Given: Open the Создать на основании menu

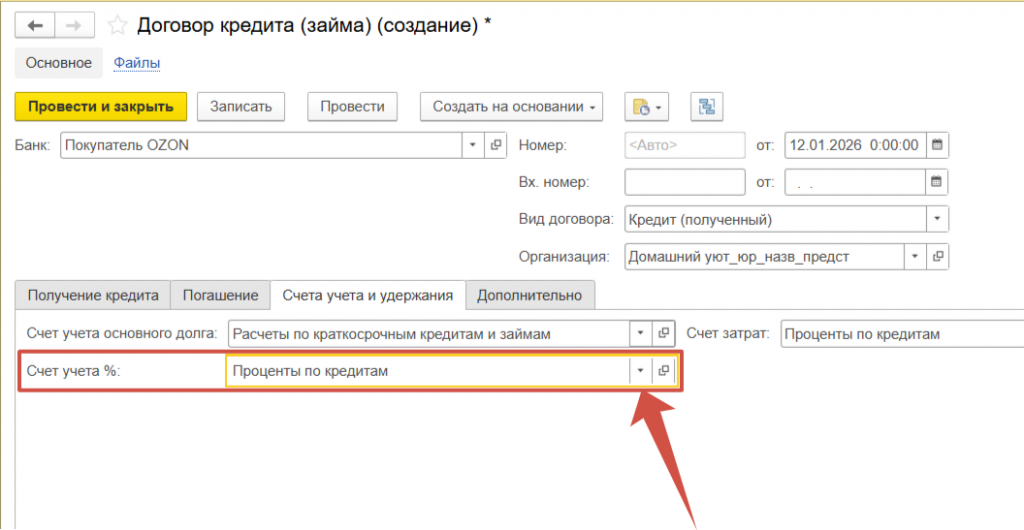Looking at the screenshot, I should tap(510, 107).
